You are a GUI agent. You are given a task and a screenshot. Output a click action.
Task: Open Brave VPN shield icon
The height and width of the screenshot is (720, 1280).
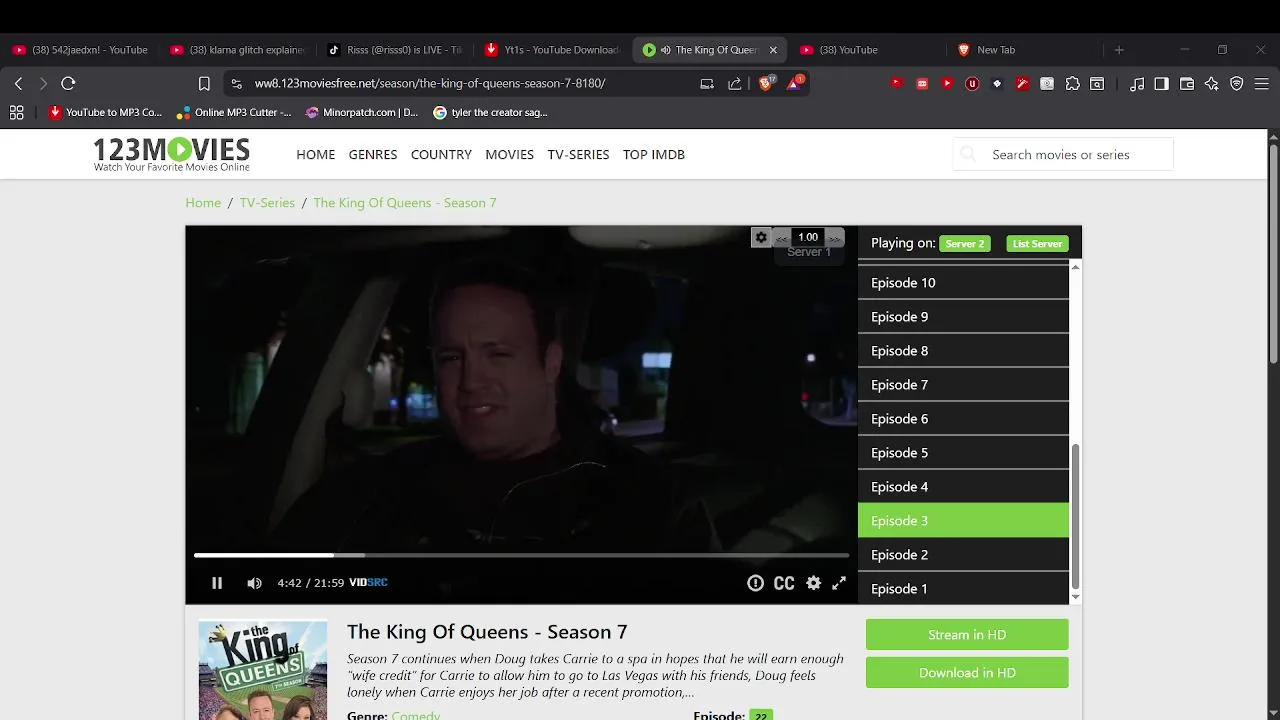click(x=1237, y=84)
